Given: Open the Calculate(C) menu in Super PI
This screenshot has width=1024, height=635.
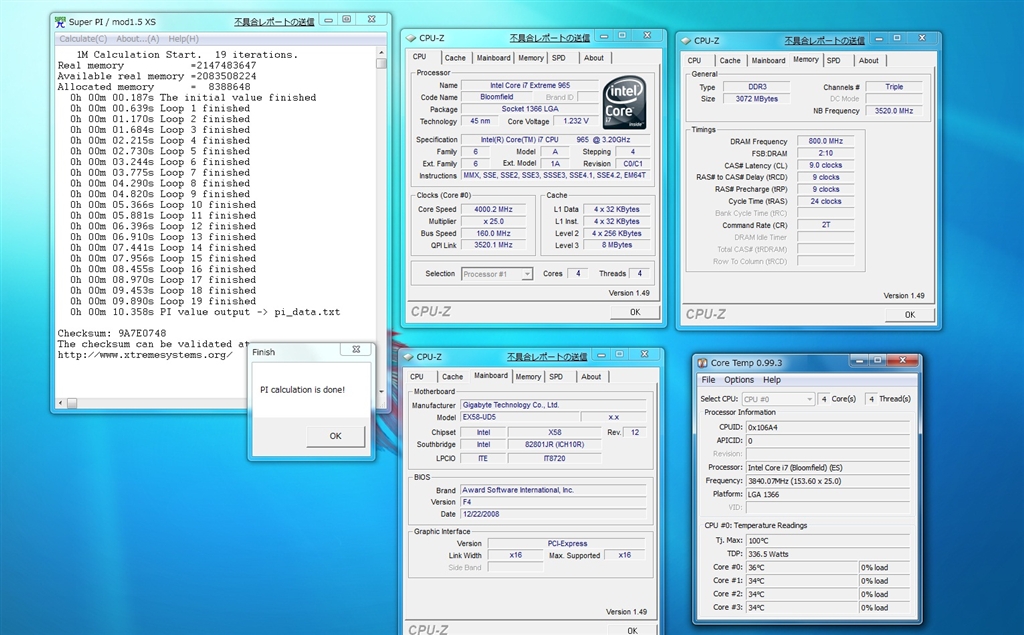Looking at the screenshot, I should [84, 39].
